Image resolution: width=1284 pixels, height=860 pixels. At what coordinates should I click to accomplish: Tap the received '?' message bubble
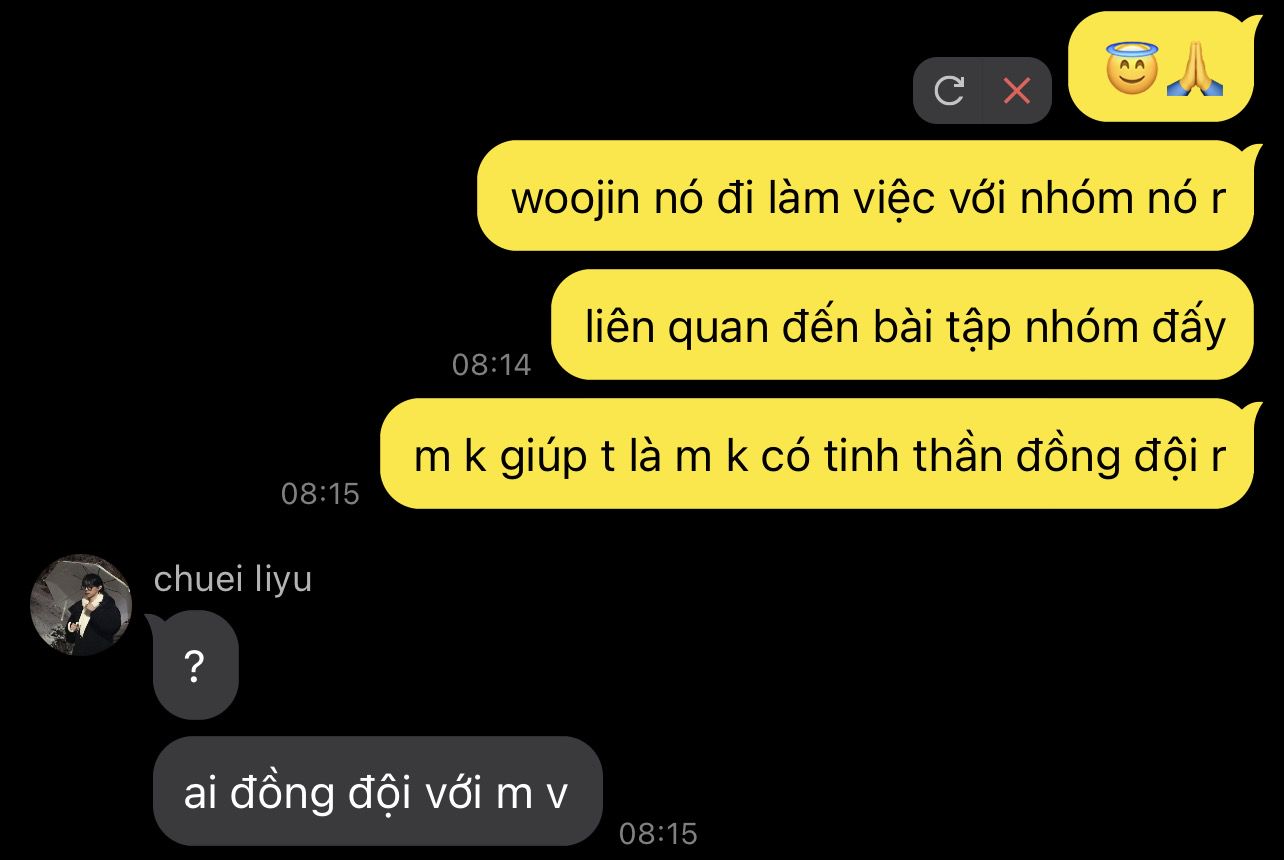(195, 664)
